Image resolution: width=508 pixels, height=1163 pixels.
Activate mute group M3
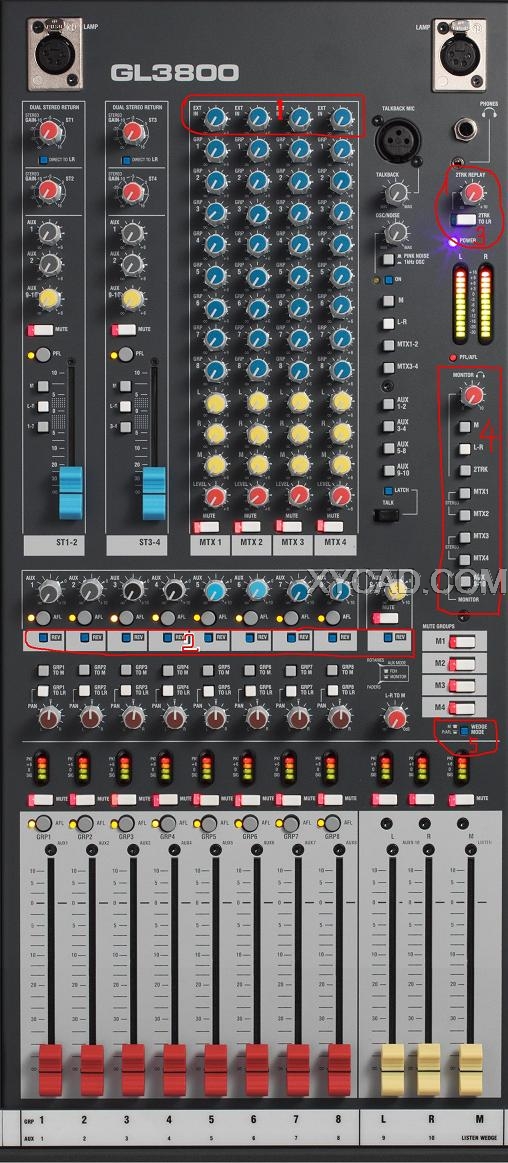click(x=461, y=685)
